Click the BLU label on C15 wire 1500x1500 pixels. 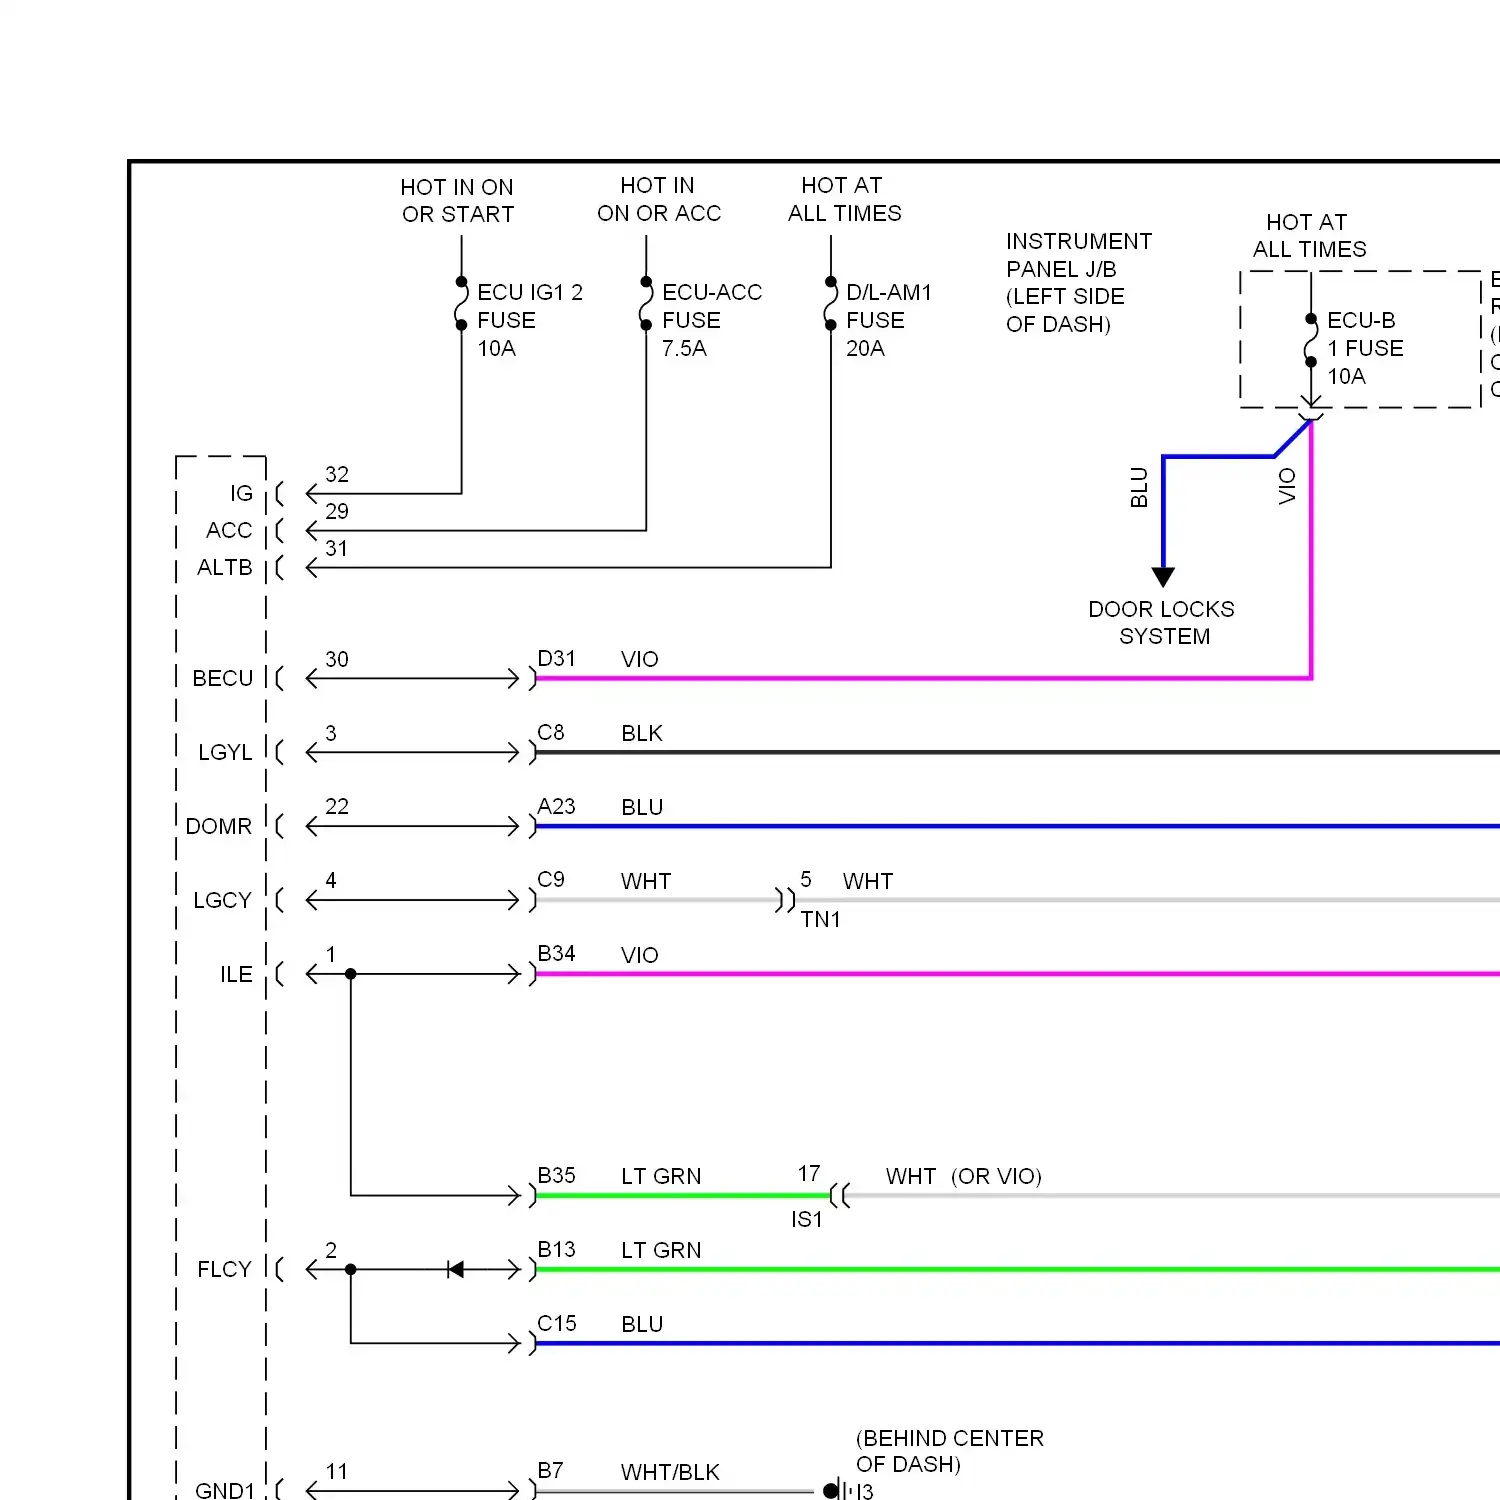(x=642, y=1324)
